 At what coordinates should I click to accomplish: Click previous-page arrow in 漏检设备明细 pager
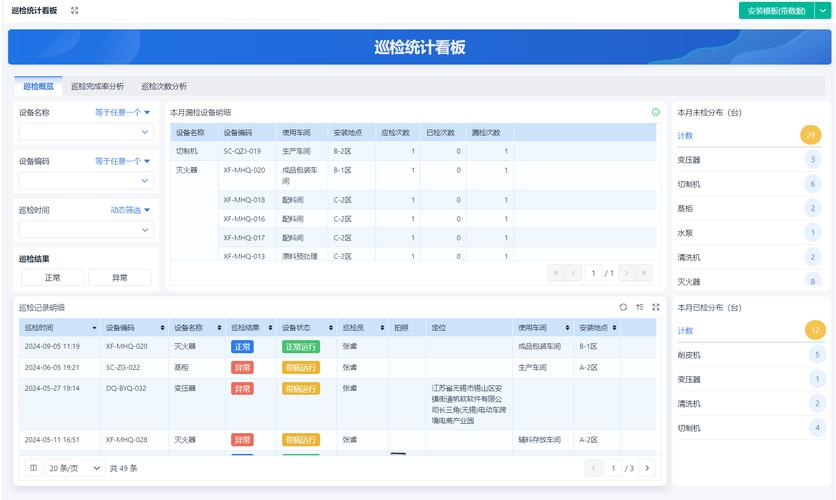coord(573,273)
